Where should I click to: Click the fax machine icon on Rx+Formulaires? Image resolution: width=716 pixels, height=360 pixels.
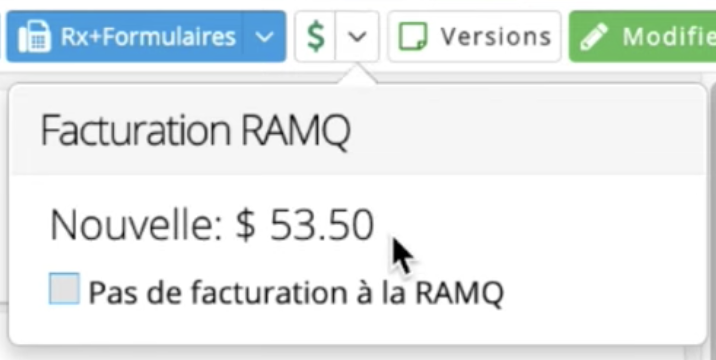[35, 37]
